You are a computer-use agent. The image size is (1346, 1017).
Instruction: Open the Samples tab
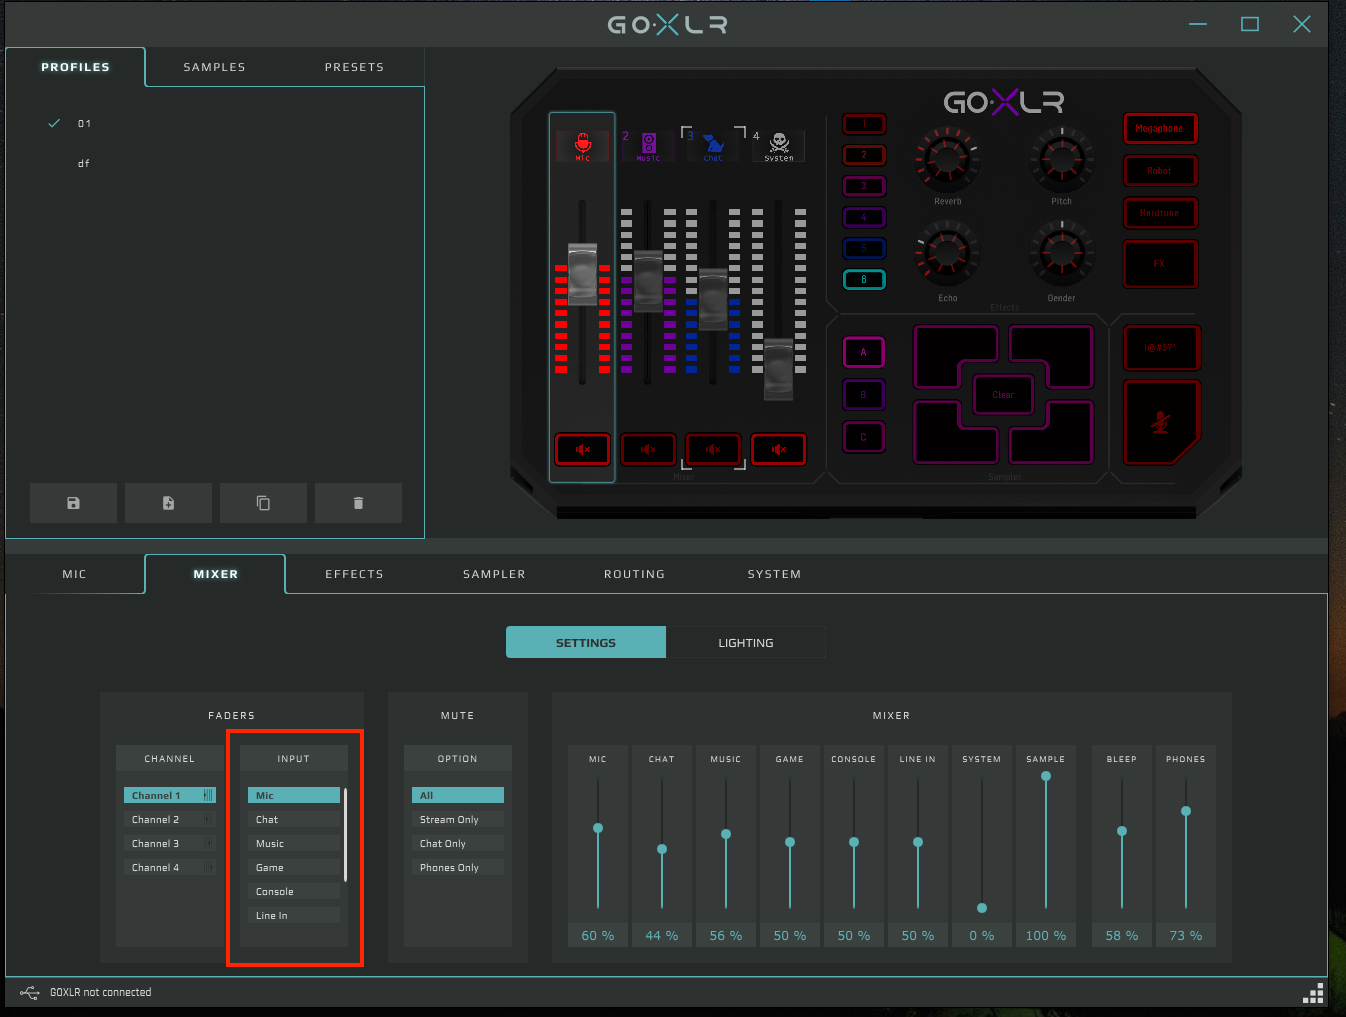coord(214,67)
